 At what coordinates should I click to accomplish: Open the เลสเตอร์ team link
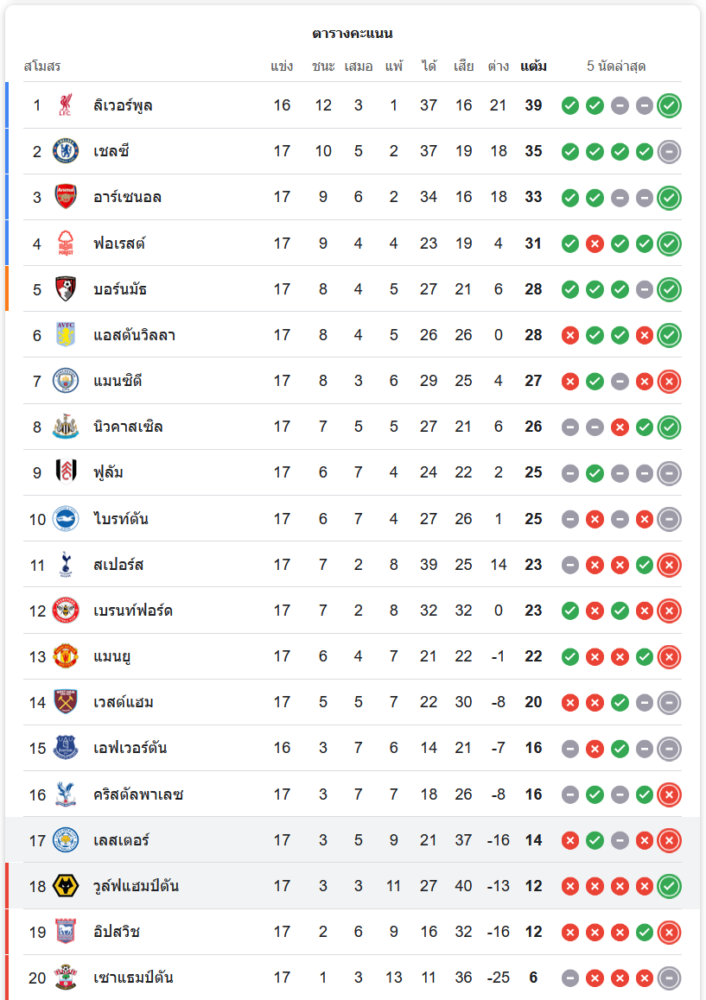[x=121, y=840]
